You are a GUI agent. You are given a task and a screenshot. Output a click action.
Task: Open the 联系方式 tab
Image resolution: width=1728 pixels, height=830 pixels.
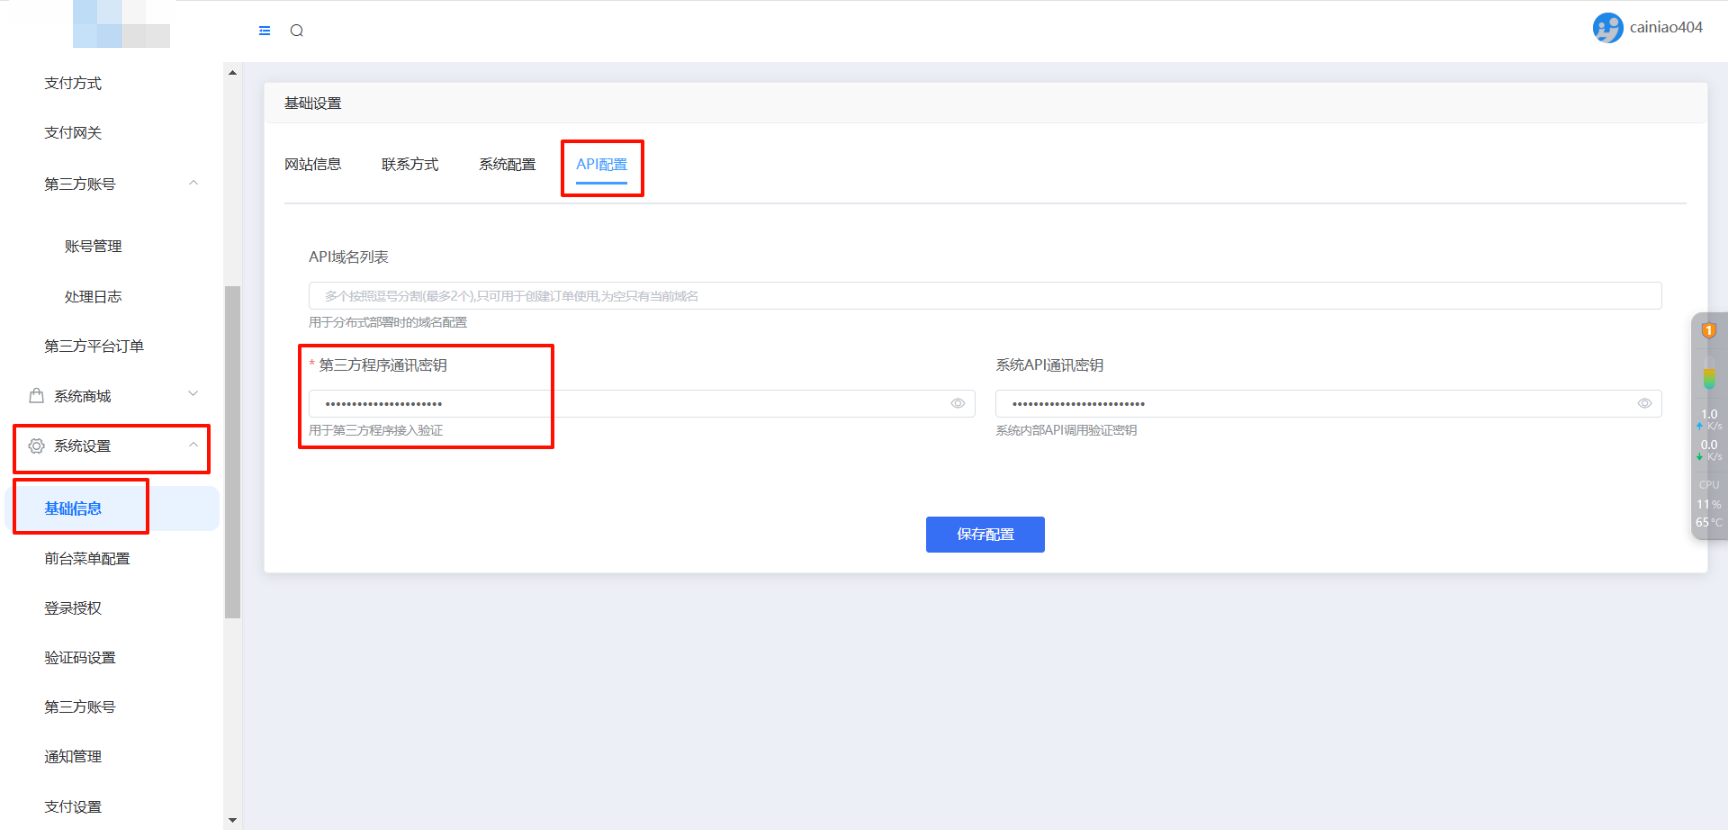click(410, 164)
